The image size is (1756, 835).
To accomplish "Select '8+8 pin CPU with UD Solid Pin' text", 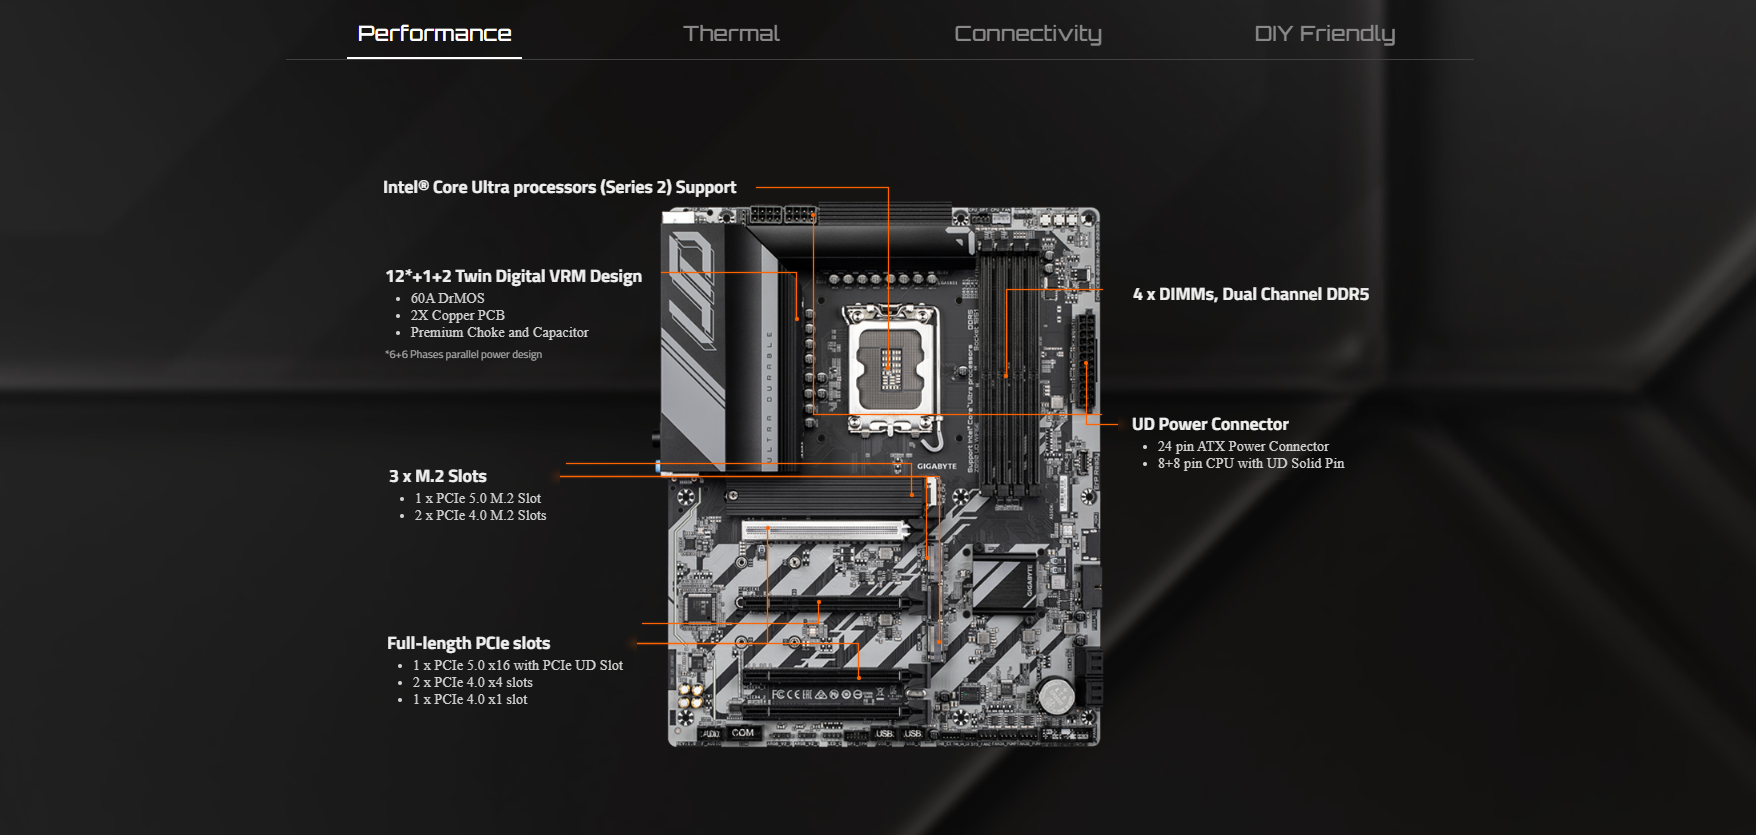I will coord(1250,463).
